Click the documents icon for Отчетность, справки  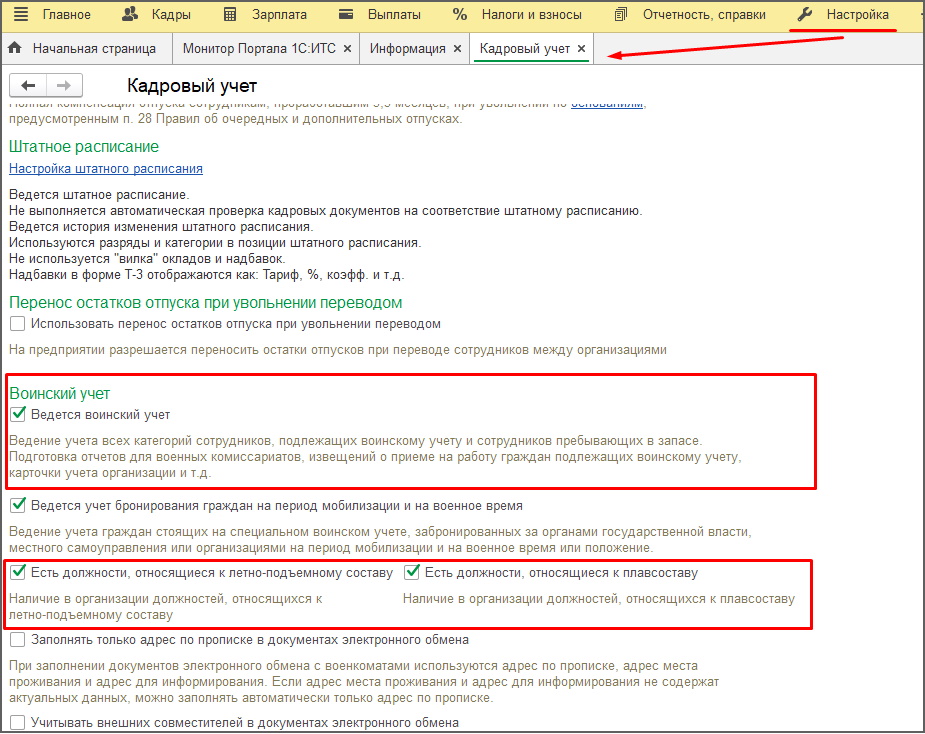(x=621, y=15)
